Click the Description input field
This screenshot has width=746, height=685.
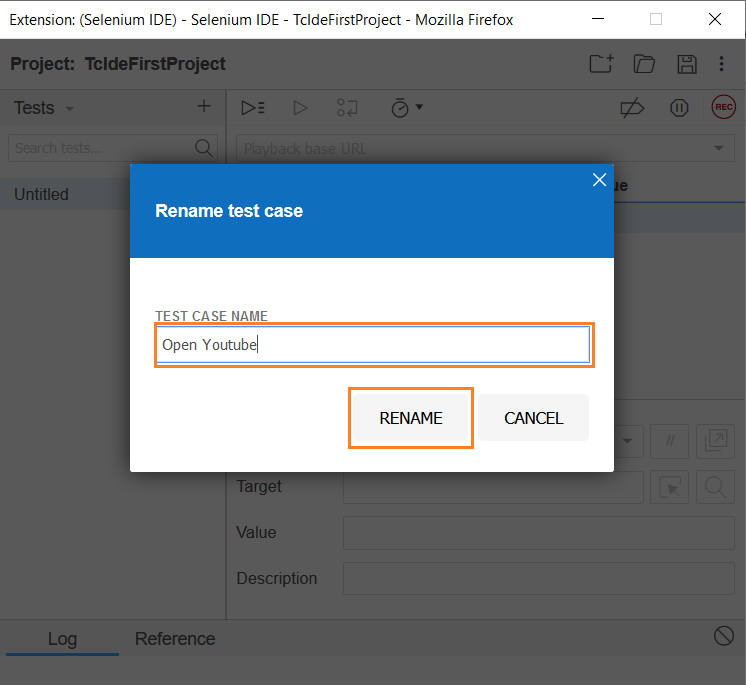pyautogui.click(x=539, y=578)
